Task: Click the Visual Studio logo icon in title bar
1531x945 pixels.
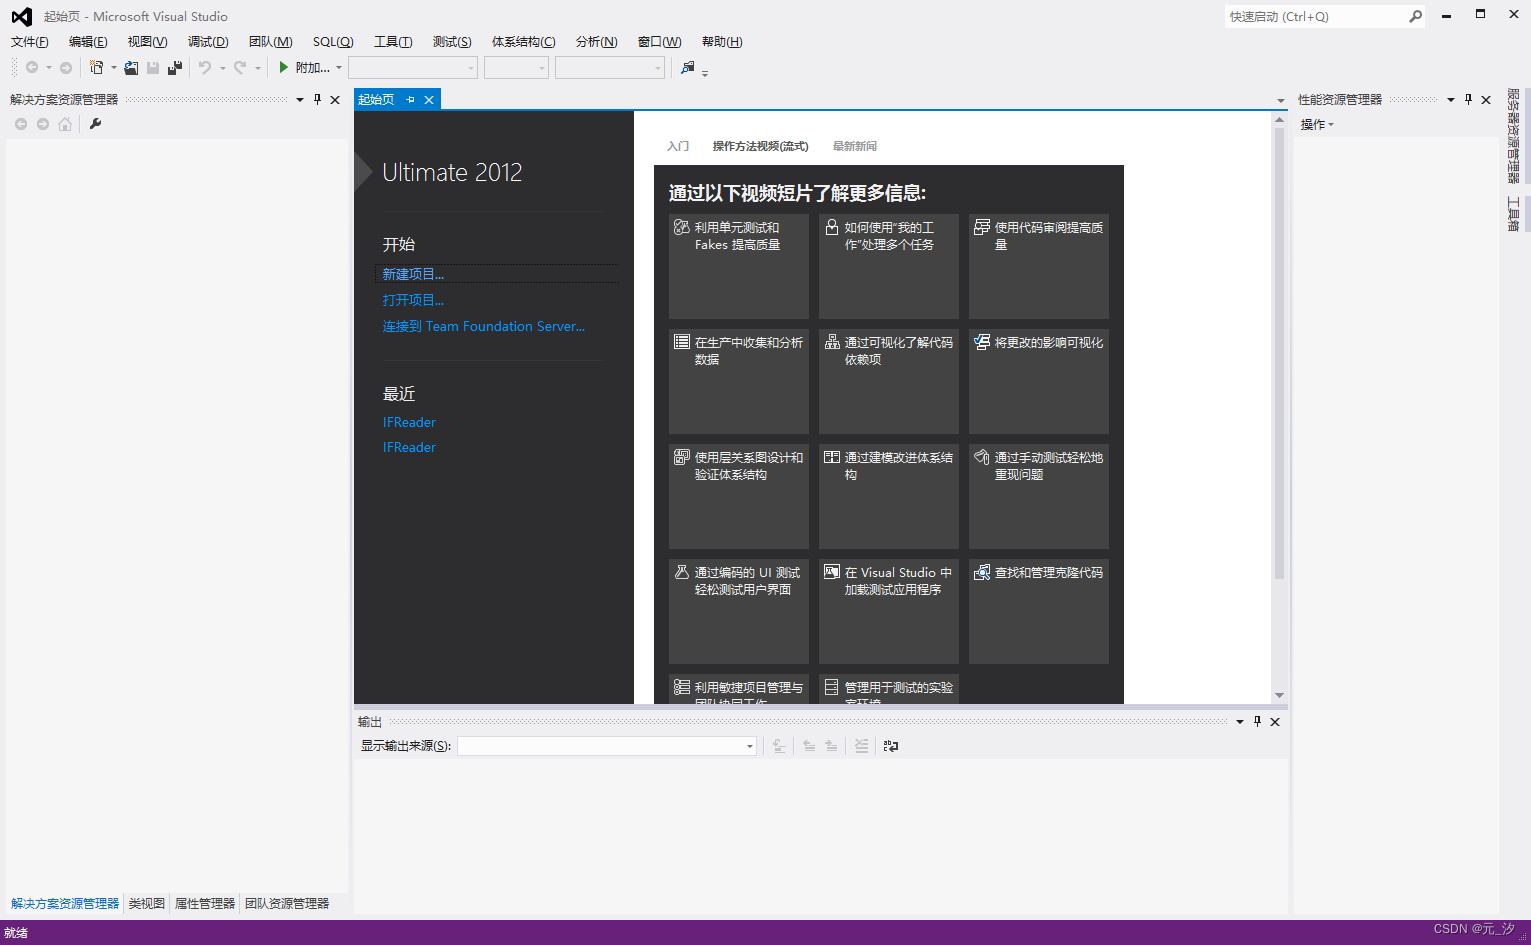Action: pos(21,16)
